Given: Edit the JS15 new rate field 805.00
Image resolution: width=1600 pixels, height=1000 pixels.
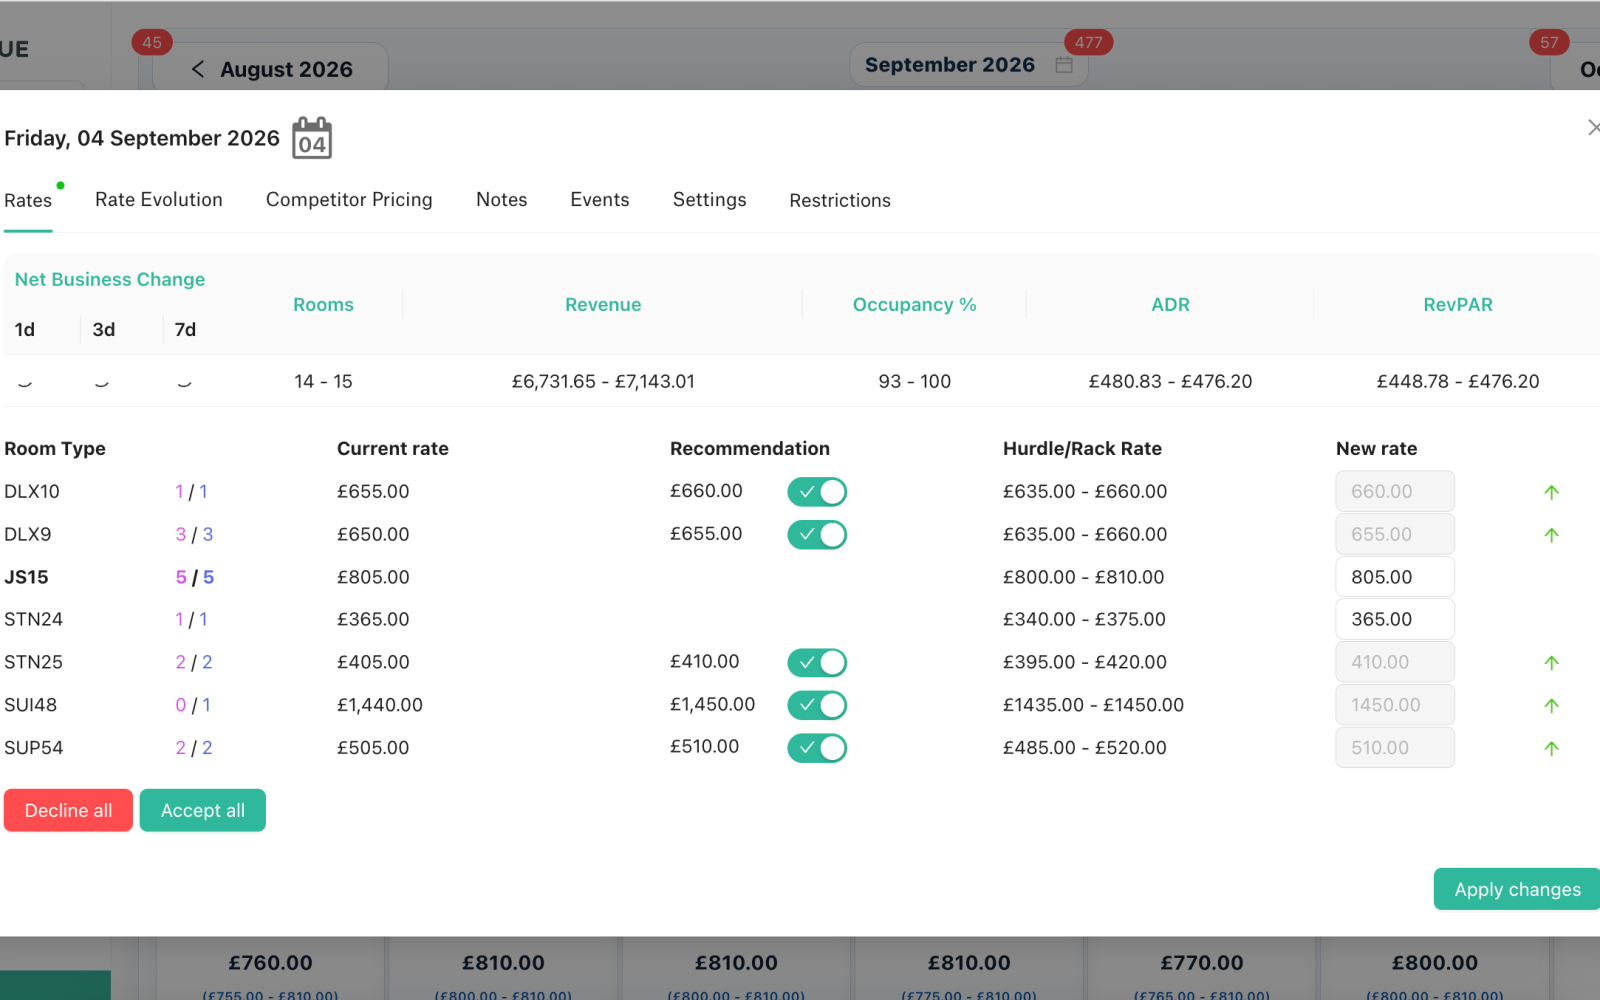Looking at the screenshot, I should coord(1395,577).
